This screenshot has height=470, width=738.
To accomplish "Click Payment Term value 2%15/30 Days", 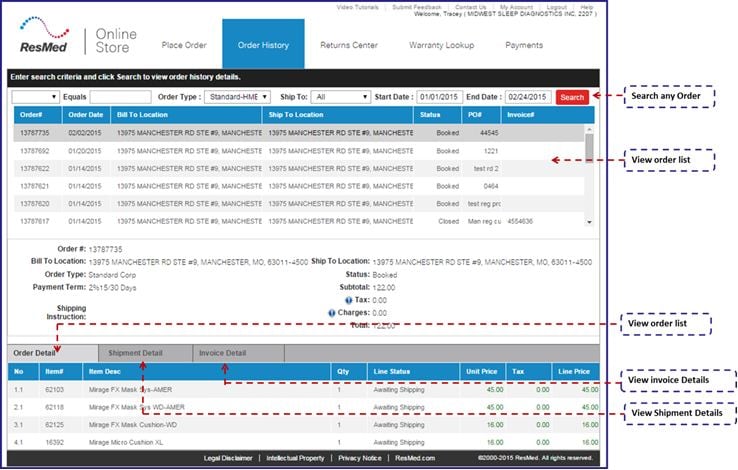I will (112, 287).
